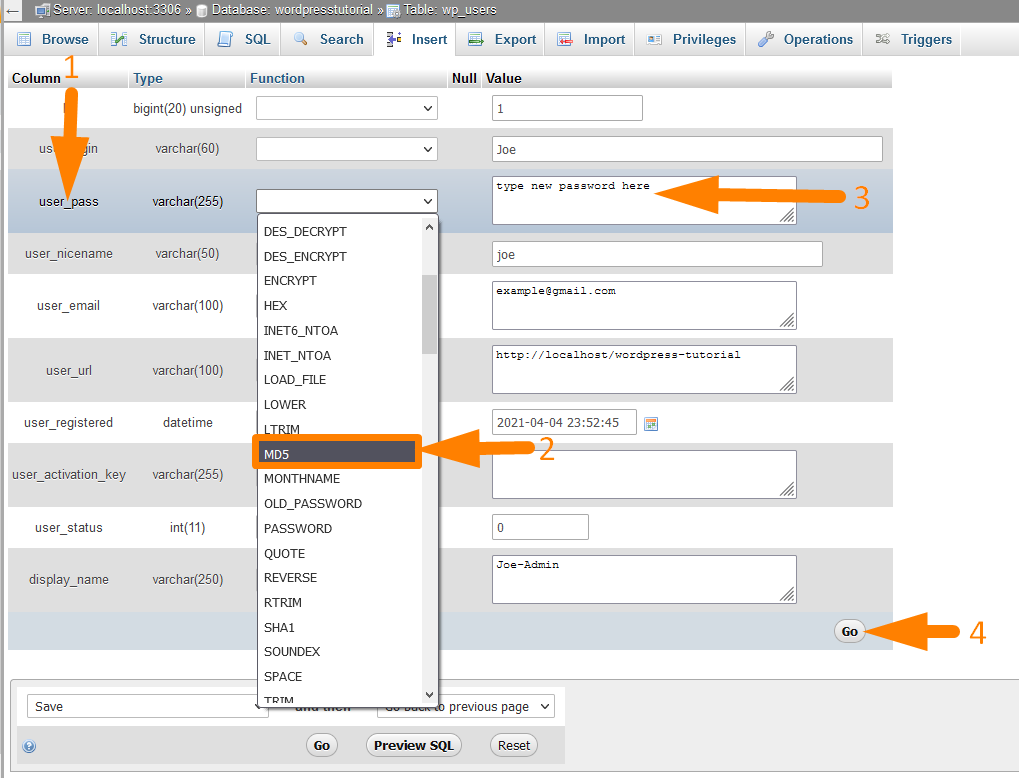This screenshot has width=1019, height=778.
Task: Click the Go button beside display_name row
Action: click(x=849, y=631)
